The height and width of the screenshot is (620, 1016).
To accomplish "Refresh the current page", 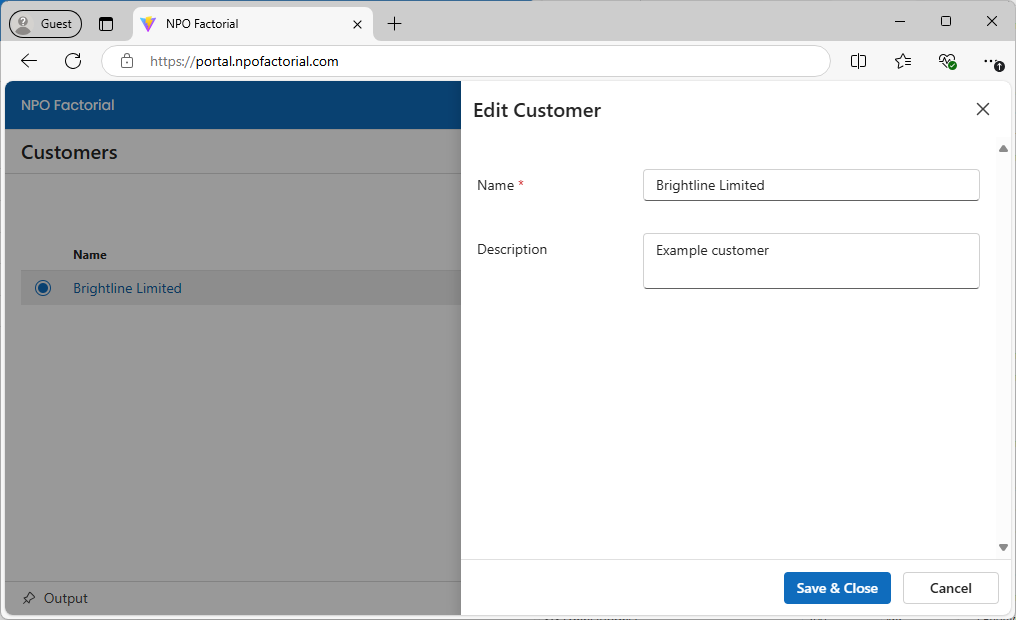I will coord(73,61).
